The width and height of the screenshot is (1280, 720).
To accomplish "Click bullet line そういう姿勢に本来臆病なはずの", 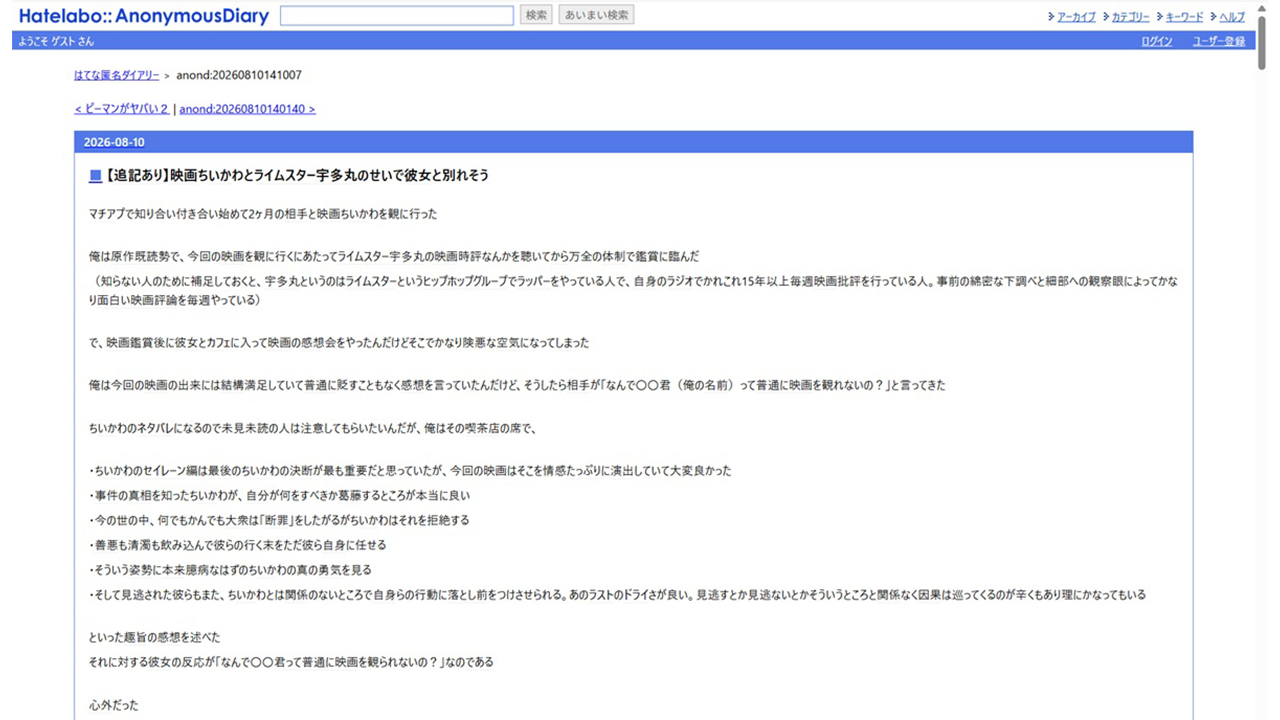I will (230, 570).
